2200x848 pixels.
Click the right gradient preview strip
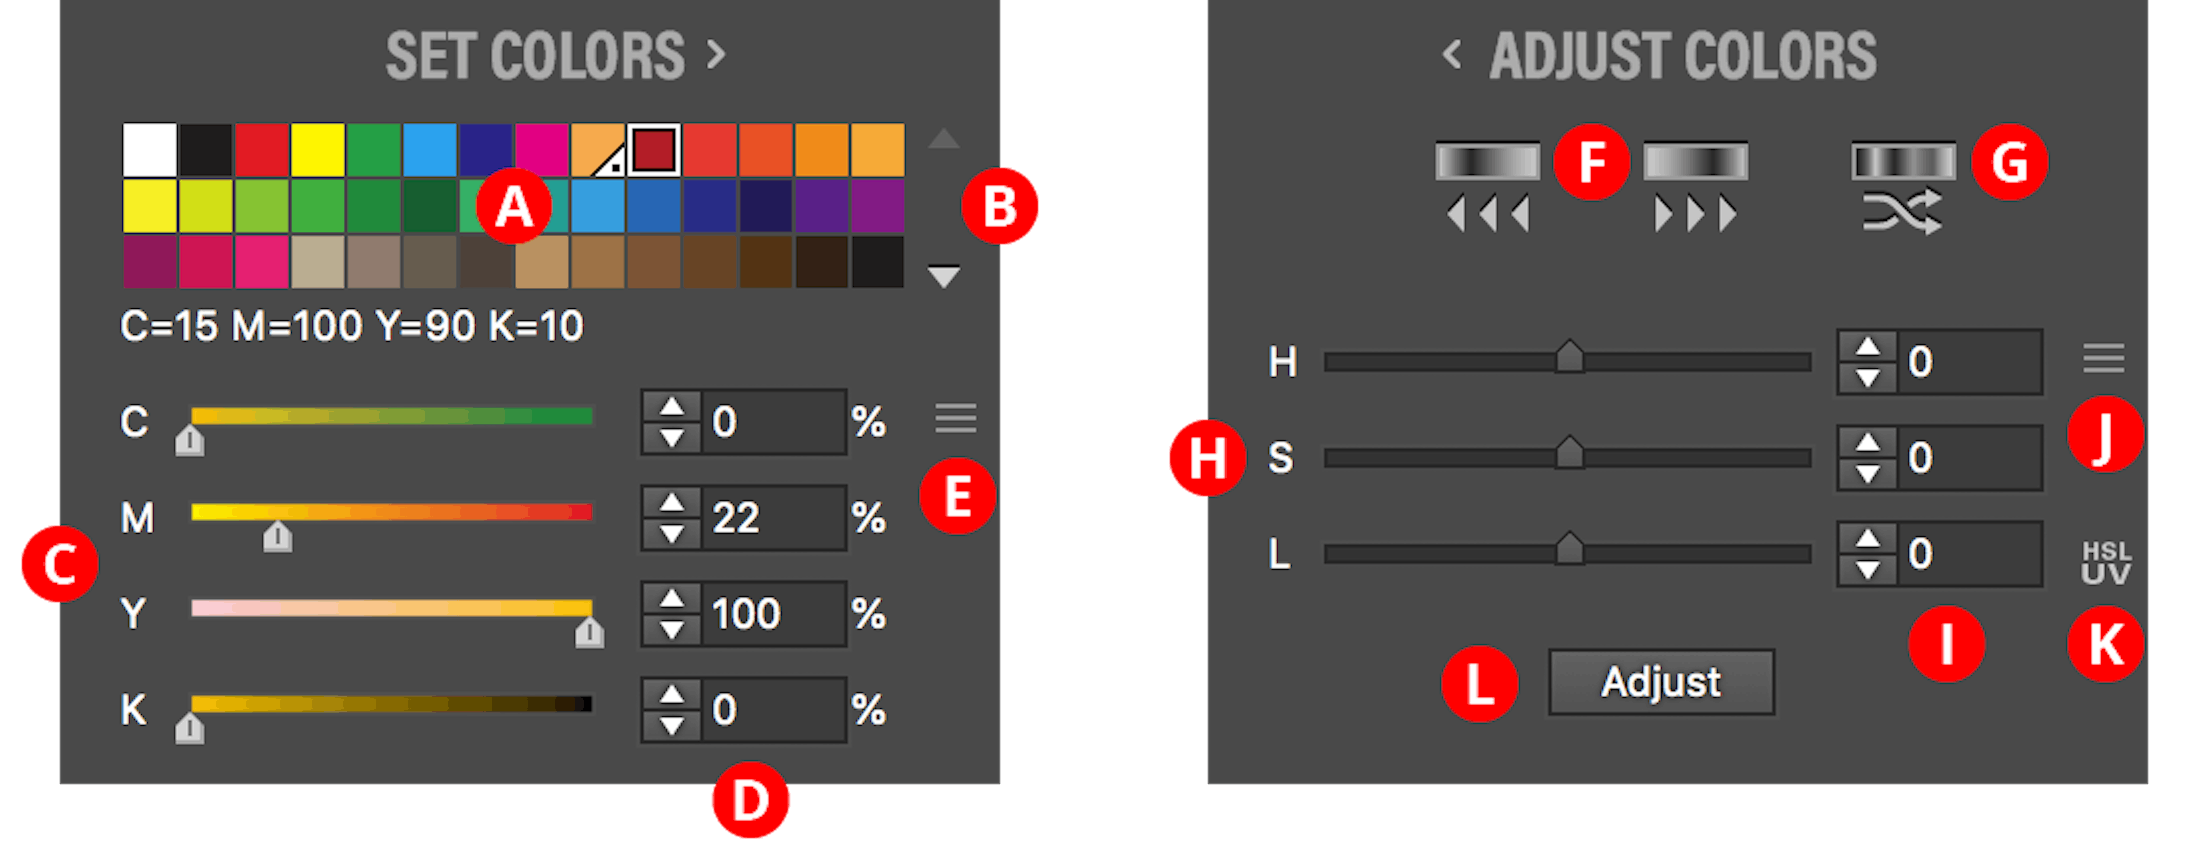[x=1695, y=158]
